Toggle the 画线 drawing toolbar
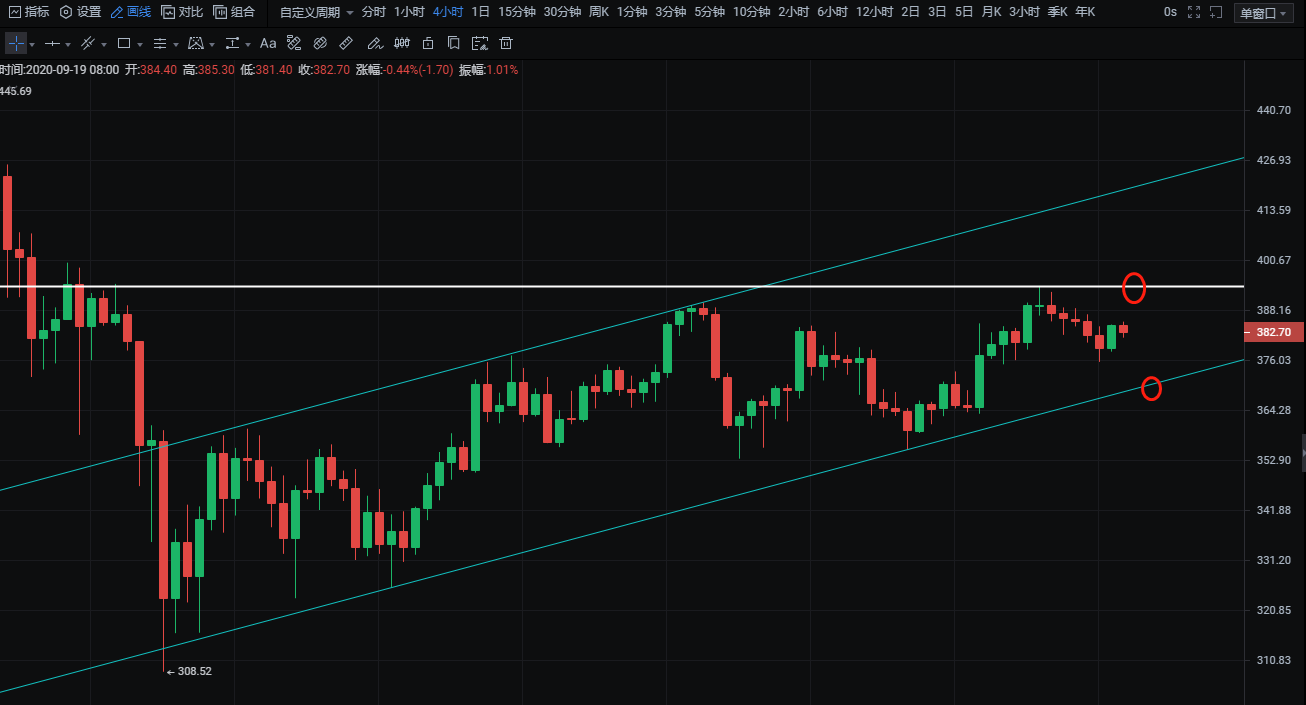The width and height of the screenshot is (1306, 705). tap(130, 12)
